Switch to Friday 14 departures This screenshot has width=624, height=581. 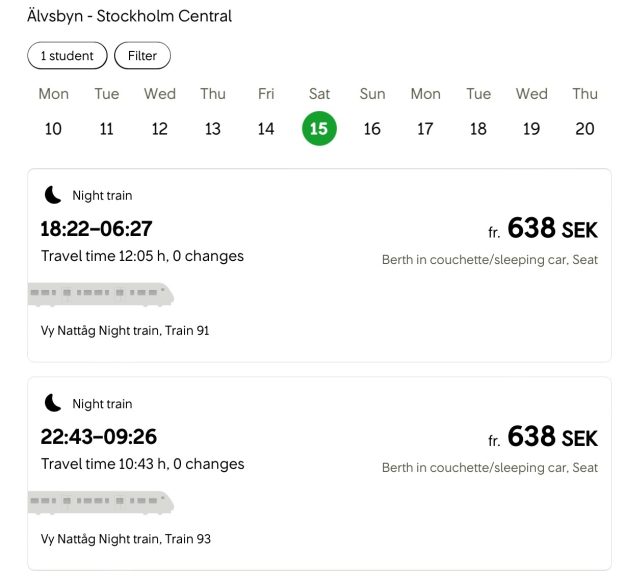pos(266,113)
